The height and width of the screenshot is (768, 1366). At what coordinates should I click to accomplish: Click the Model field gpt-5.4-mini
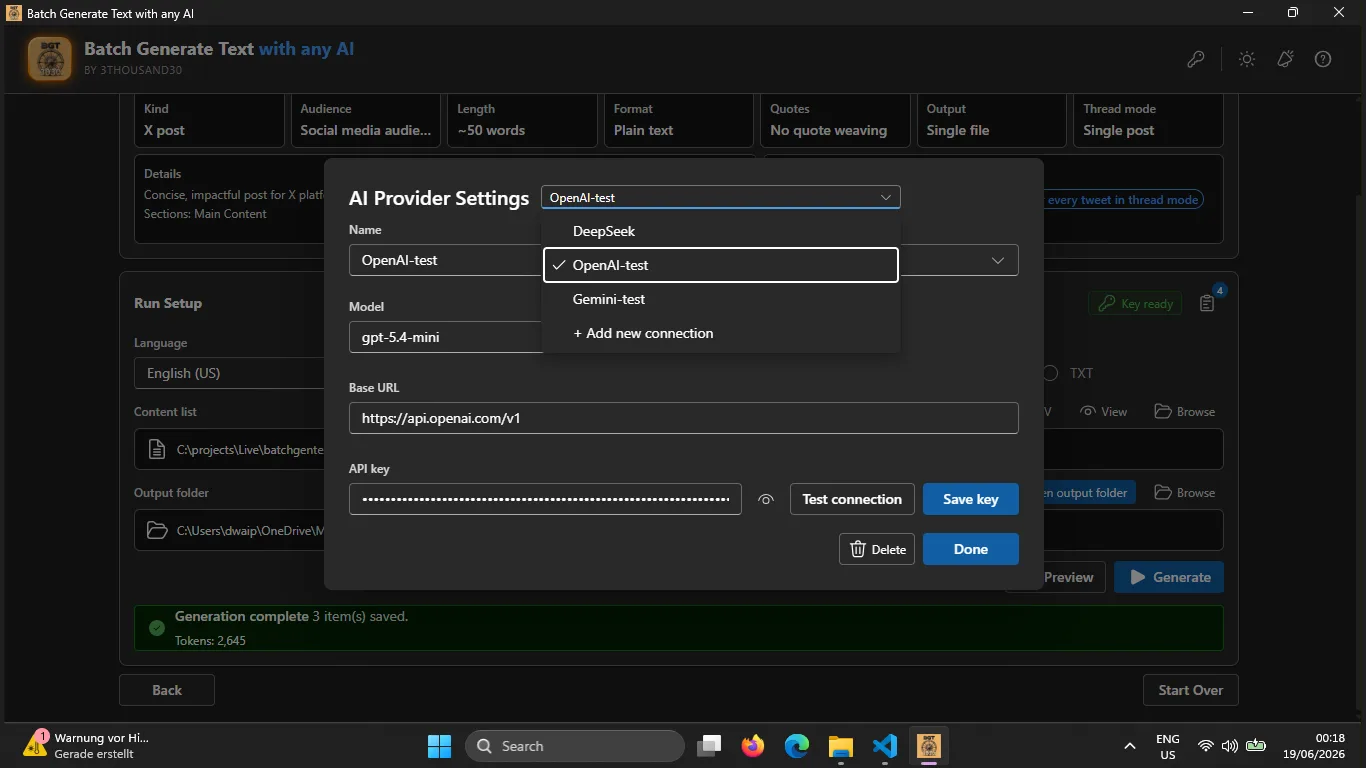(445, 337)
